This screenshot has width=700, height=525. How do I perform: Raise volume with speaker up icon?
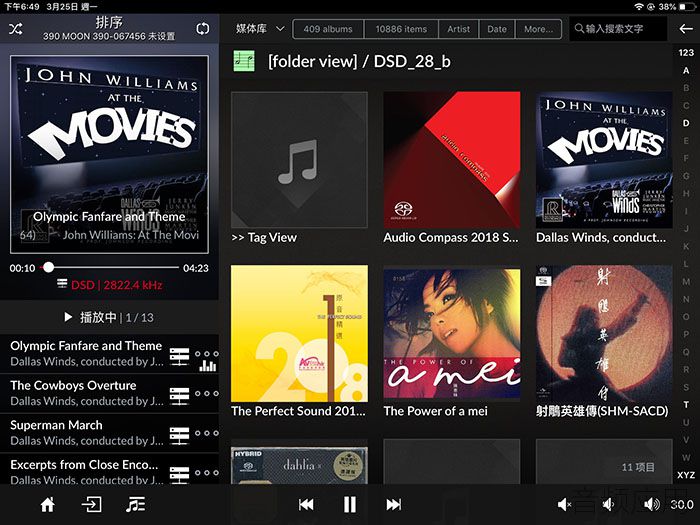pyautogui.click(x=651, y=504)
